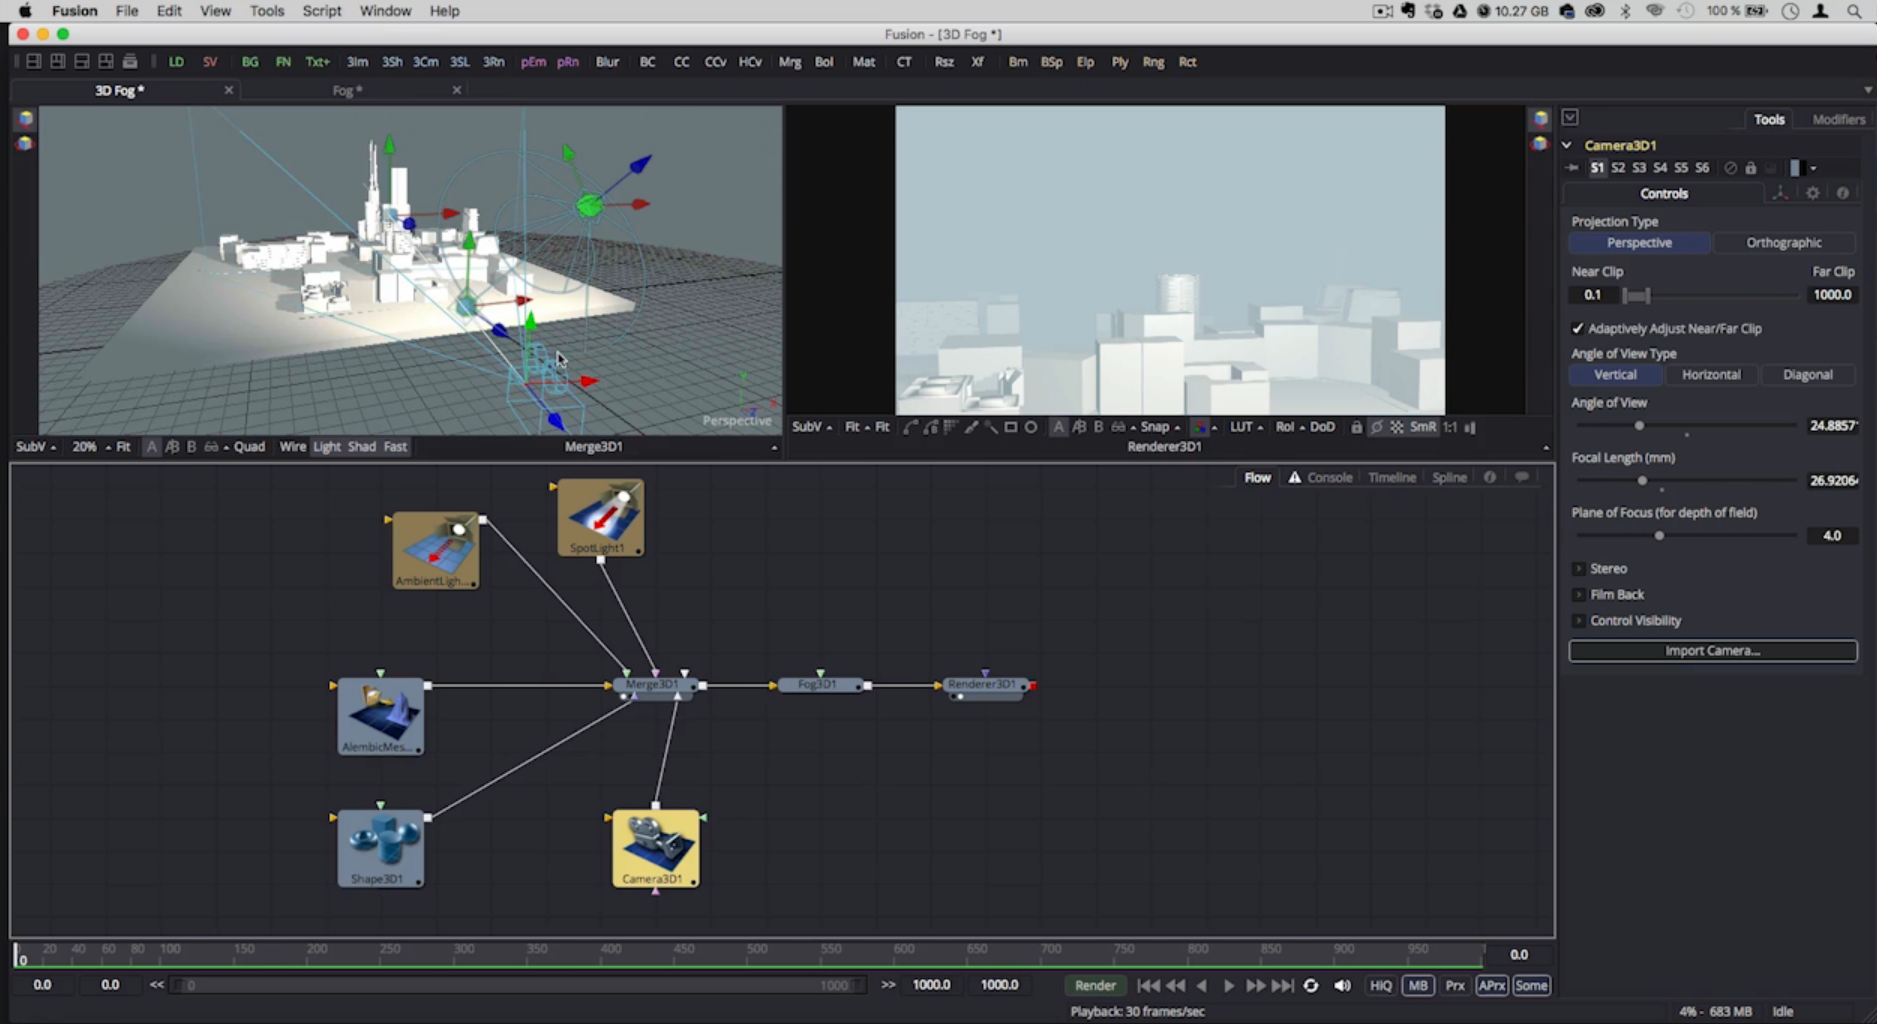The height and width of the screenshot is (1024, 1877).
Task: Select the SpotLight1 node in the flow
Action: point(598,516)
